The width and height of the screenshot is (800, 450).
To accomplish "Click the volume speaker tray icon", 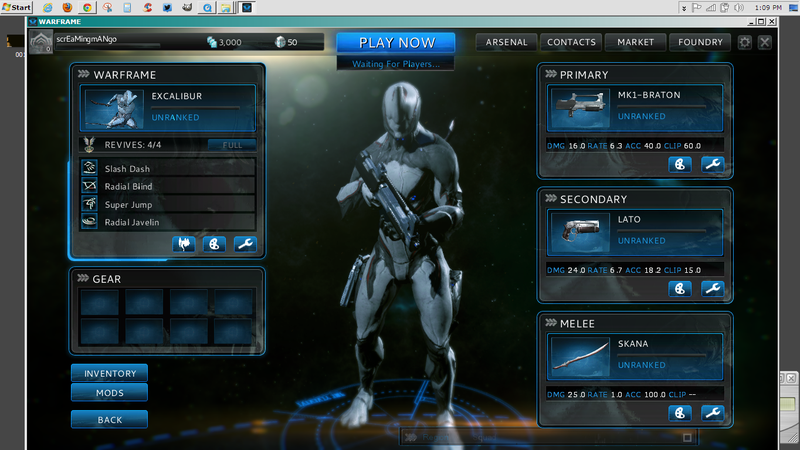I will click(738, 8).
